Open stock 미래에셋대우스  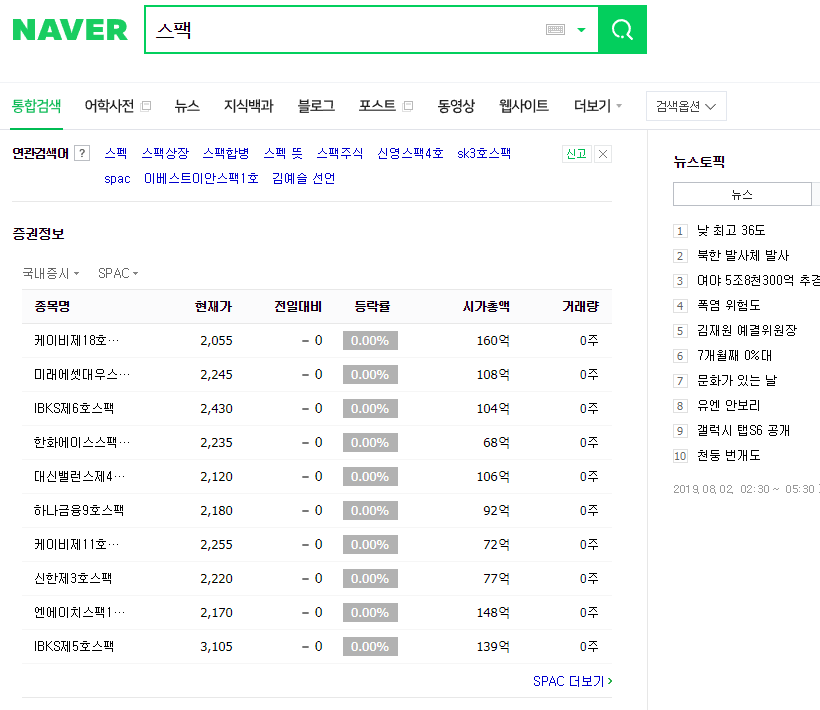click(82, 375)
